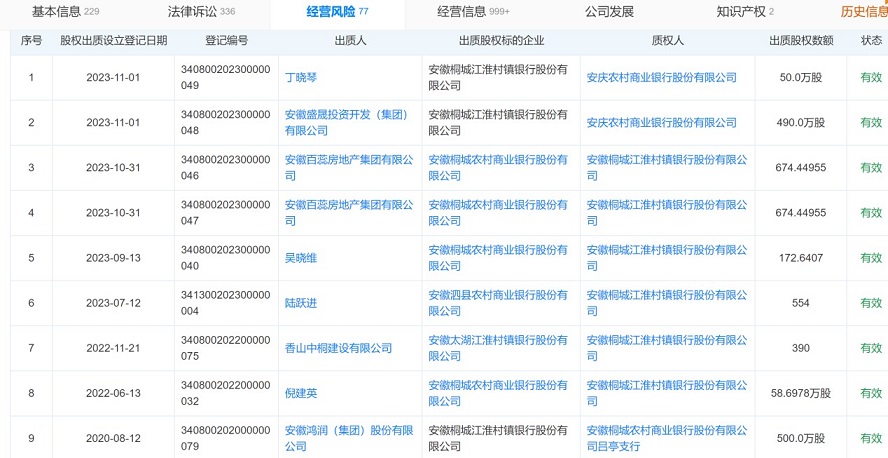
Task: Switch to the 历史信息 tab
Action: click(864, 11)
